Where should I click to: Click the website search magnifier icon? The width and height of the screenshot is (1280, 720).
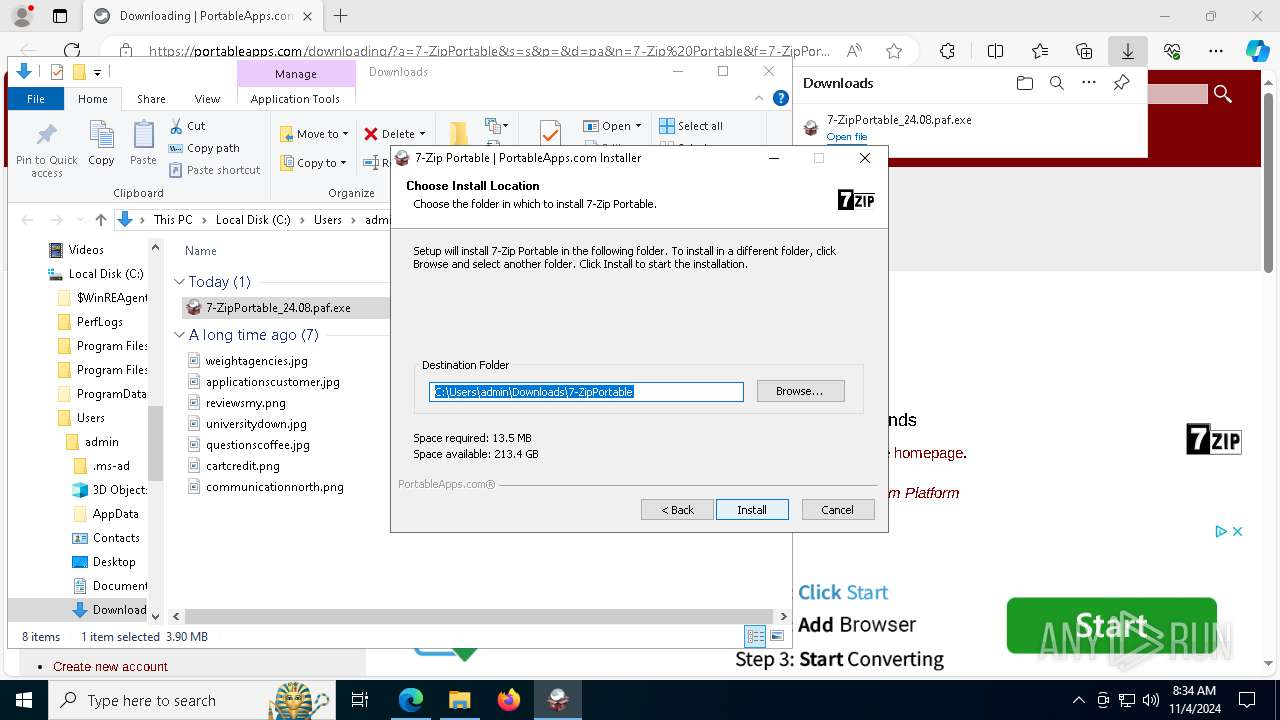pos(1222,94)
